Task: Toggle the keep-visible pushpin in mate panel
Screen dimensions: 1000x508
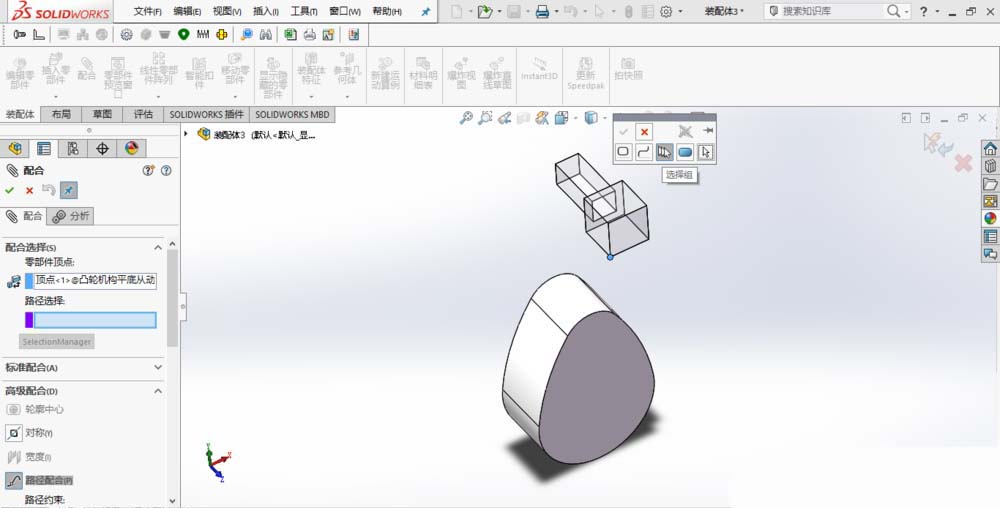Action: pyautogui.click(x=69, y=190)
